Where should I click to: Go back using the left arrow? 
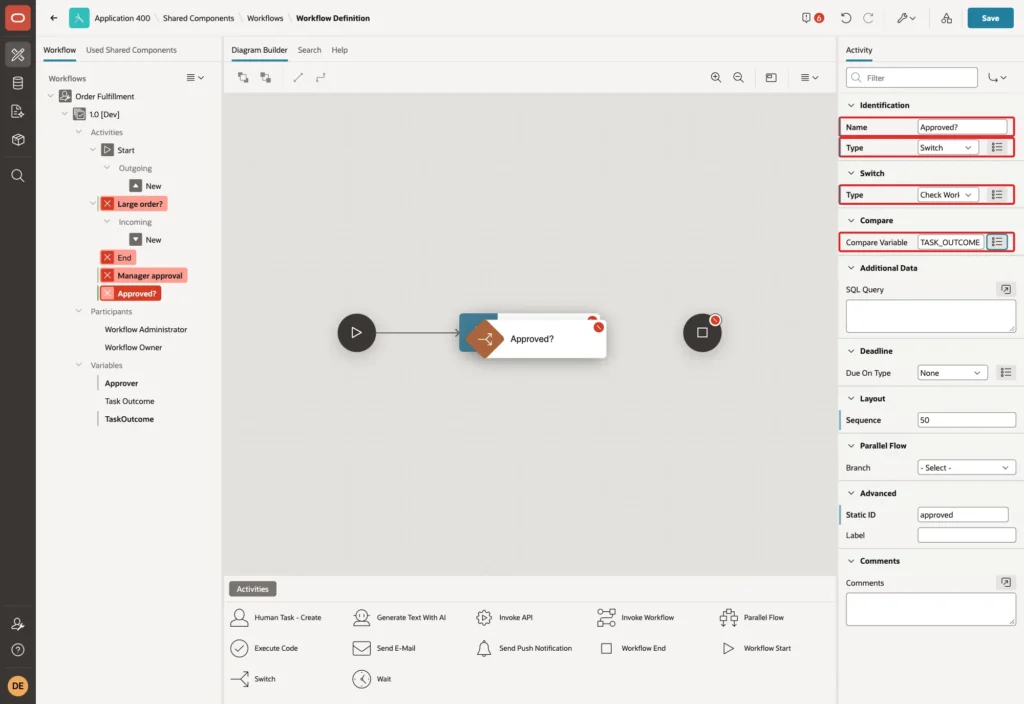[x=54, y=18]
